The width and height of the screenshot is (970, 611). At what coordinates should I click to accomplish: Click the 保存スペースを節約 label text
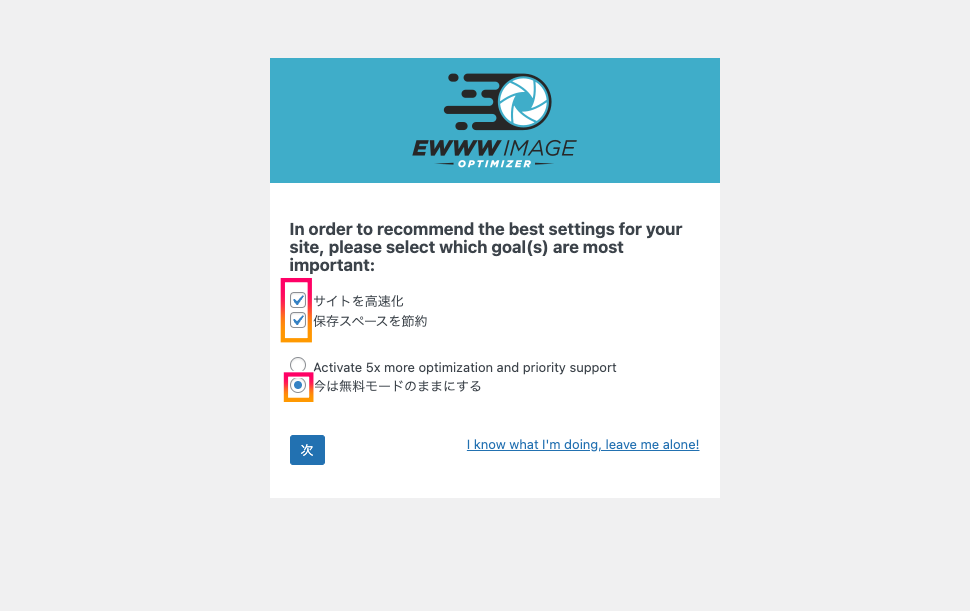[x=370, y=321]
